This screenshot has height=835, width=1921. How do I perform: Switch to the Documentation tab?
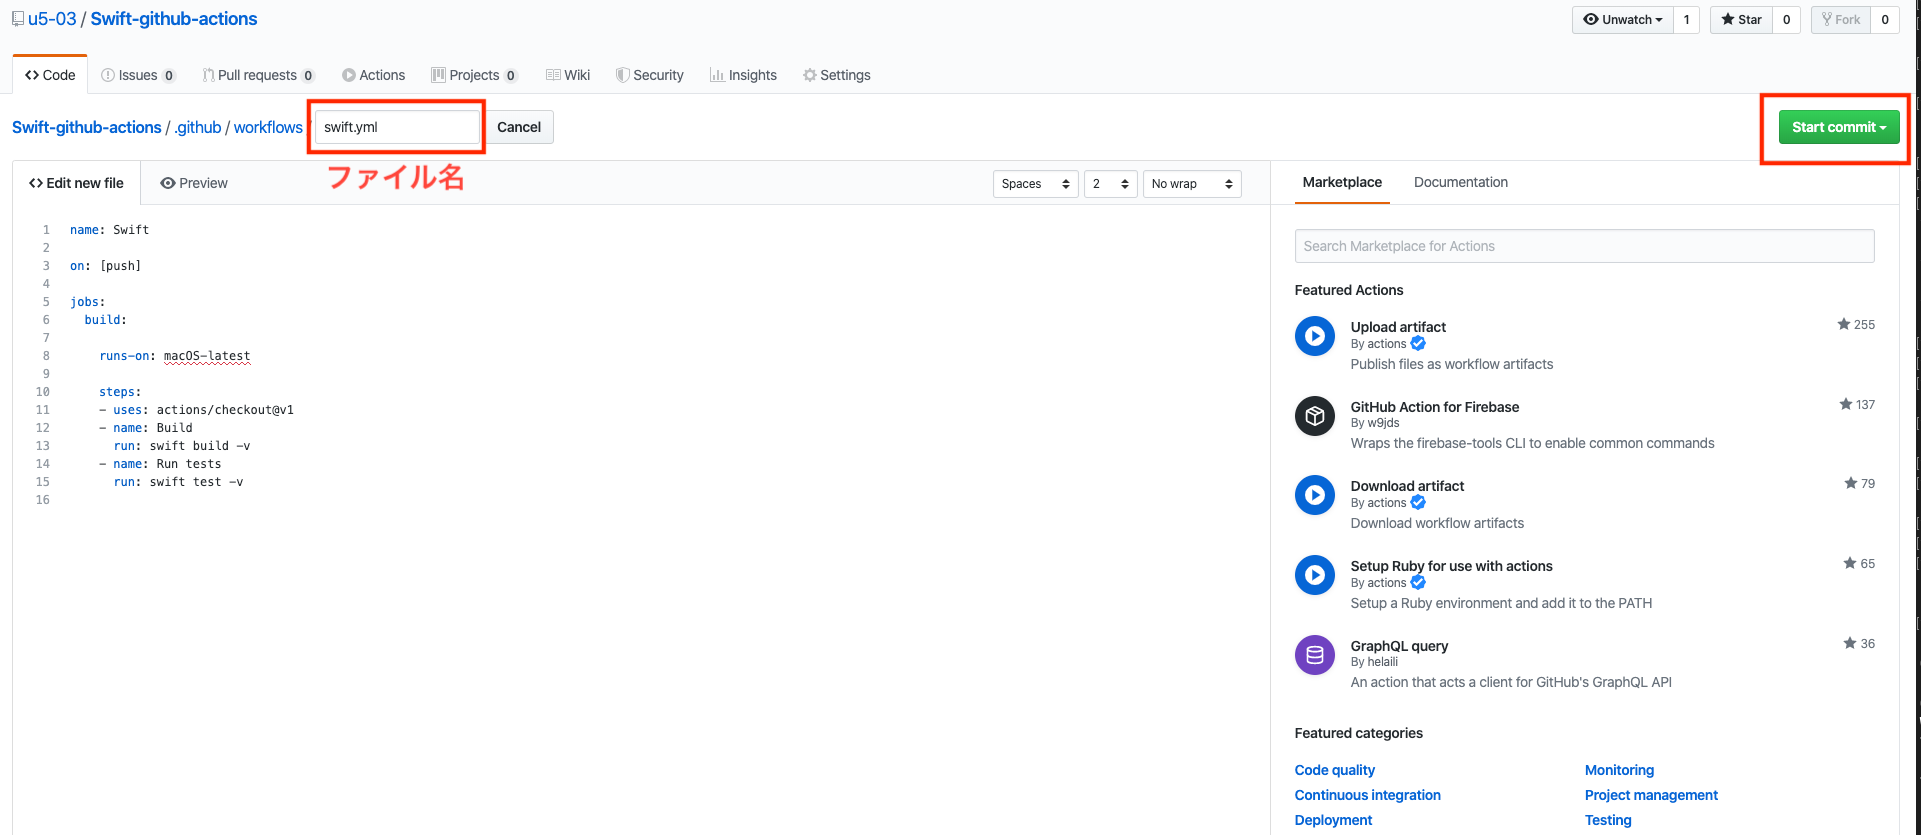pyautogui.click(x=1460, y=182)
